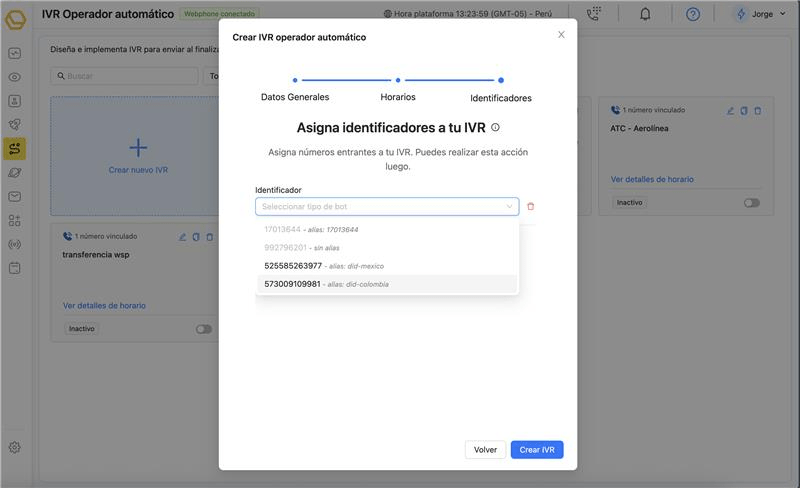Click the Crear IVR button
Screen dimensions: 800x488
(537, 450)
